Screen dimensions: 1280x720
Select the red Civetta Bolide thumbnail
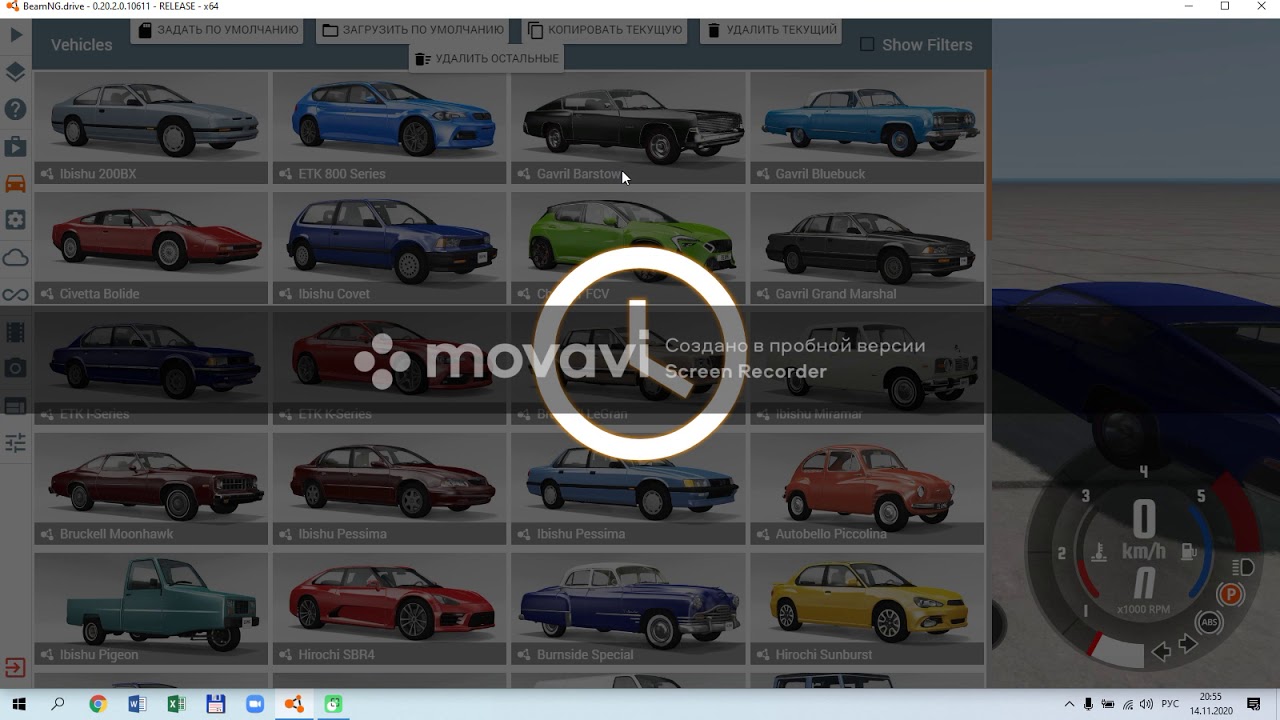(151, 247)
